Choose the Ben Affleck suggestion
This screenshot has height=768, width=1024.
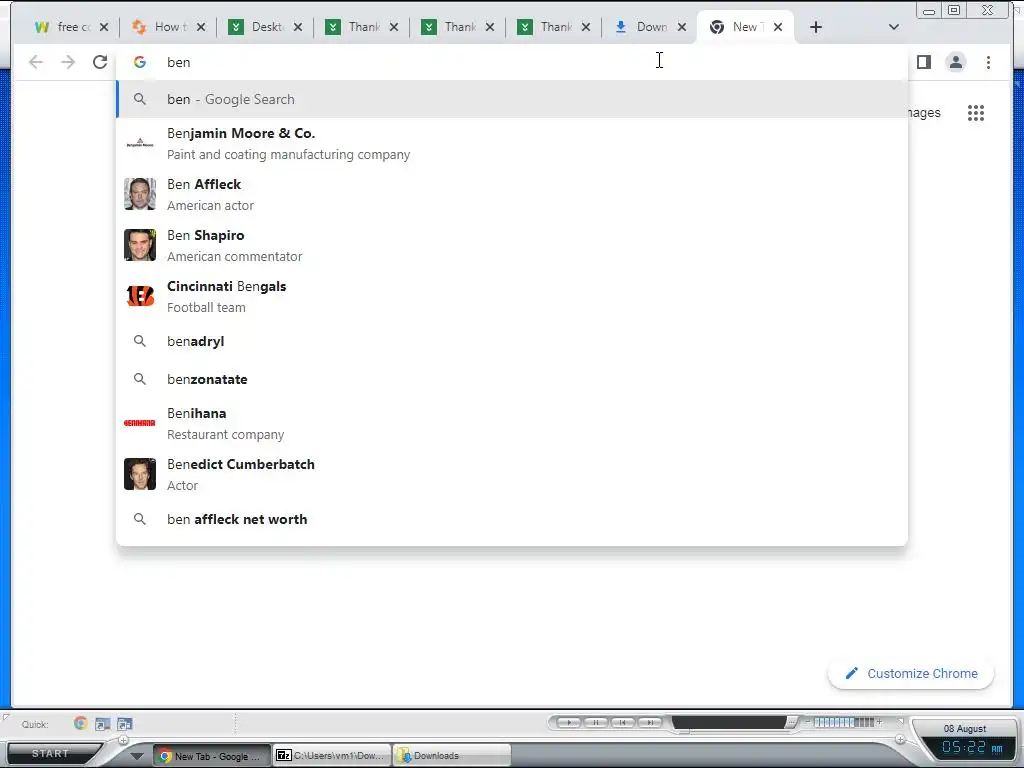(x=512, y=195)
